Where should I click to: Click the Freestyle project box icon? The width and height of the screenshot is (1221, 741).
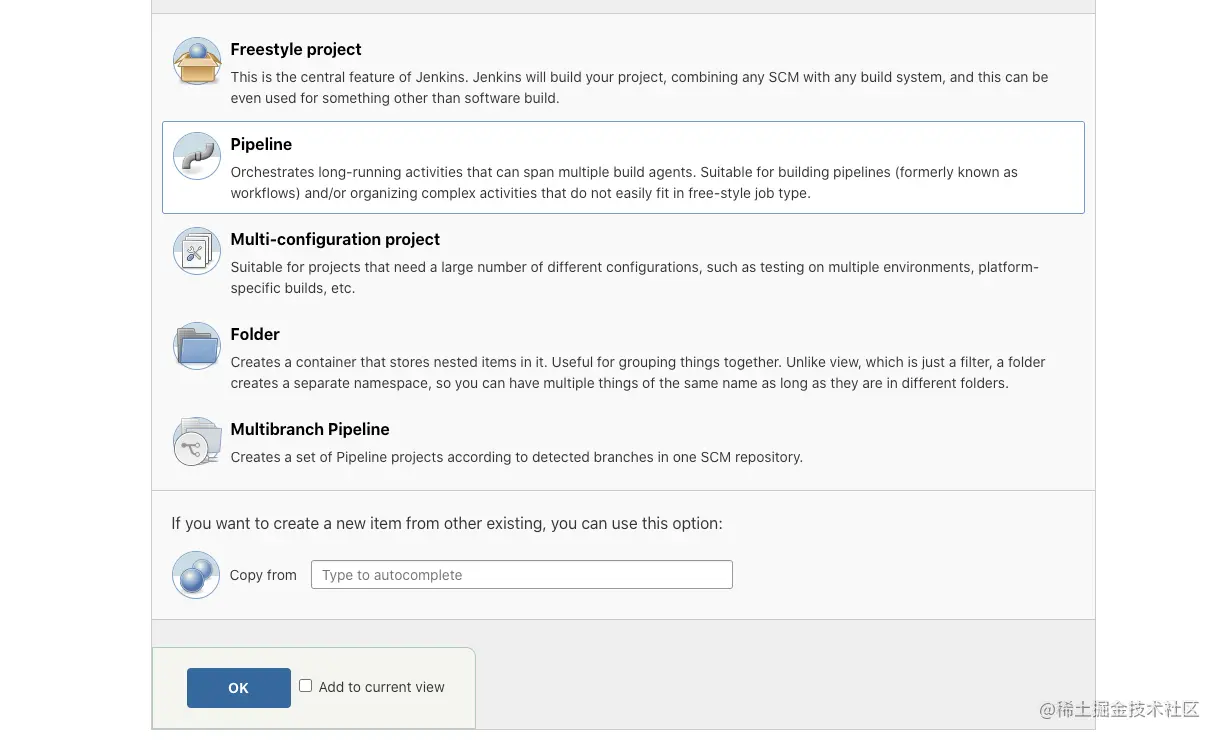[x=197, y=62]
